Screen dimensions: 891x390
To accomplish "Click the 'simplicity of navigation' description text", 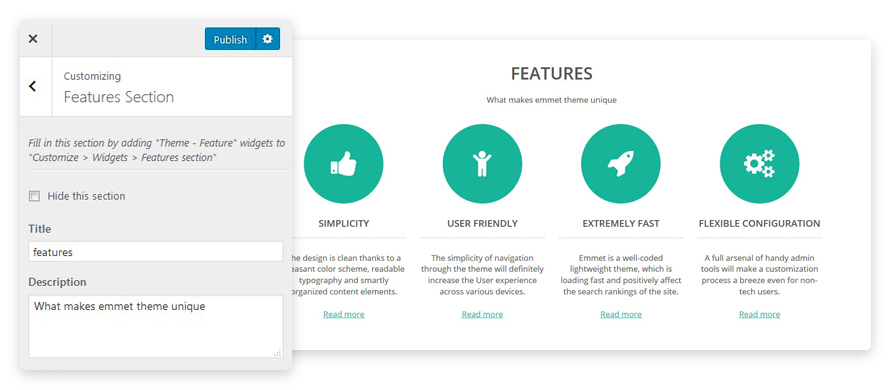I will tap(482, 275).
